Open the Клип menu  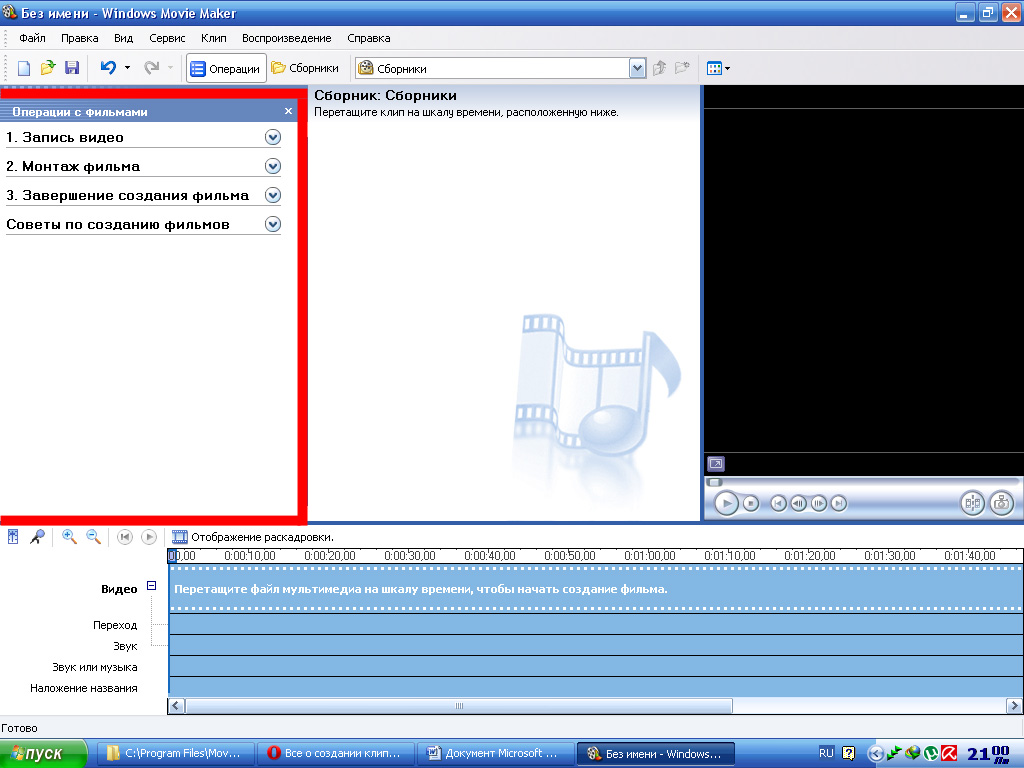coord(214,38)
